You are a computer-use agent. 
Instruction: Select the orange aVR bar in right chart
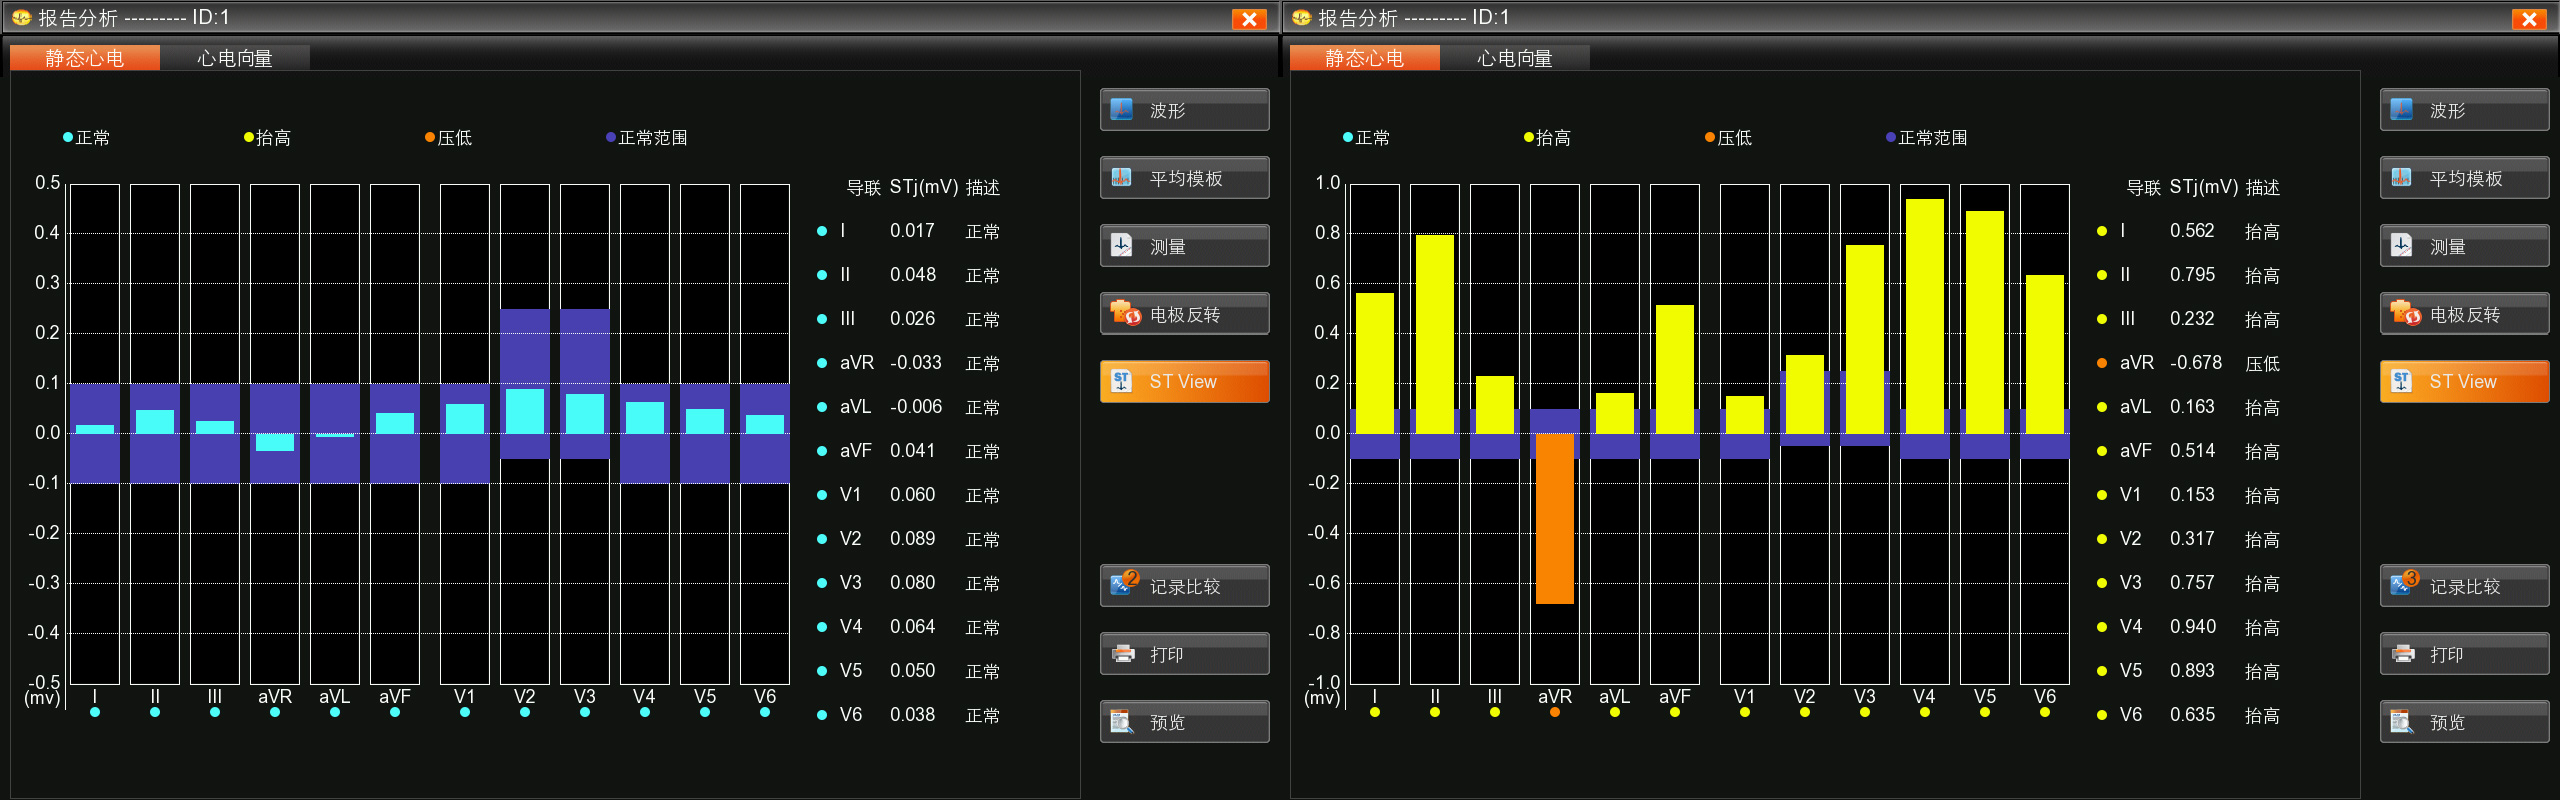tap(1555, 518)
